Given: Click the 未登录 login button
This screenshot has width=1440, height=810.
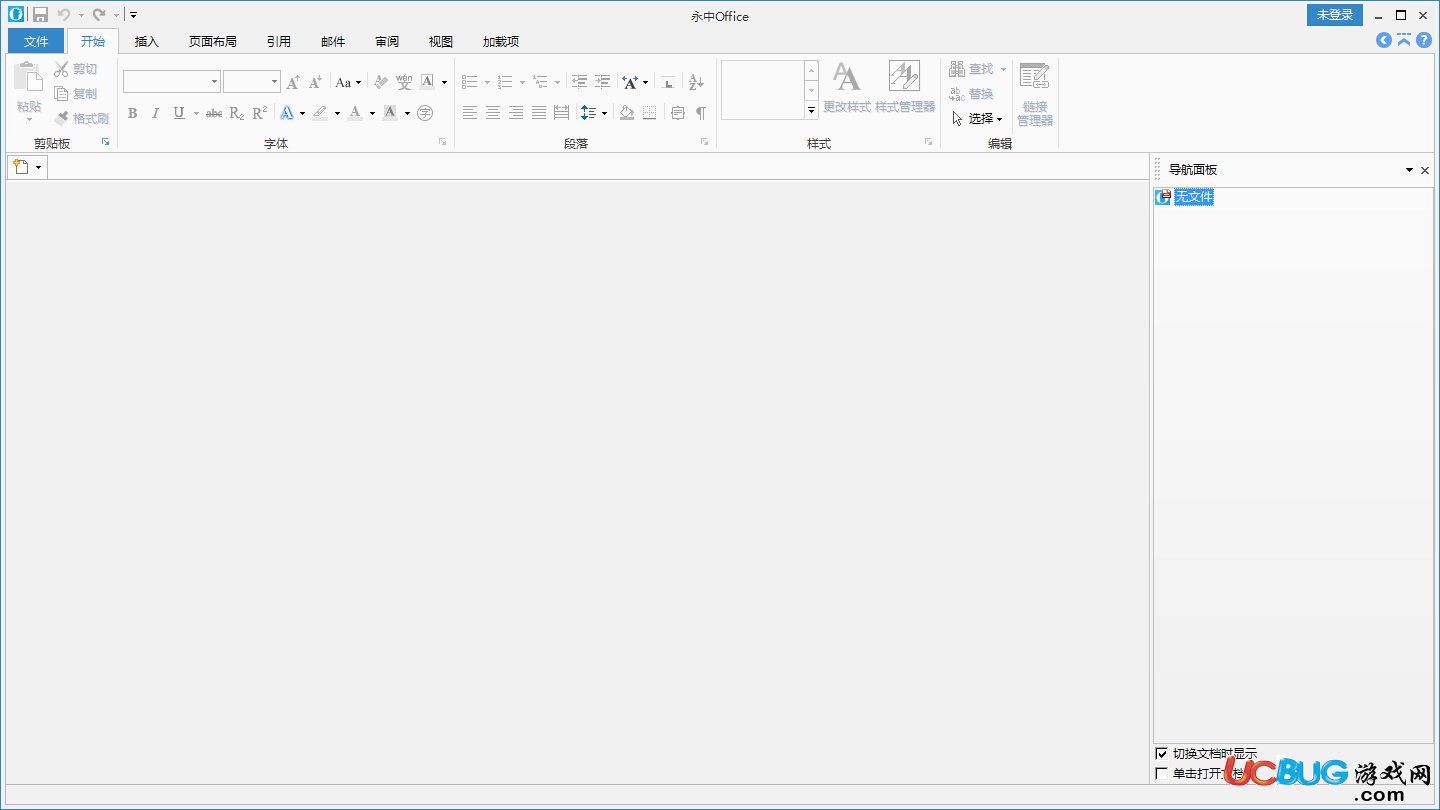Looking at the screenshot, I should point(1334,15).
